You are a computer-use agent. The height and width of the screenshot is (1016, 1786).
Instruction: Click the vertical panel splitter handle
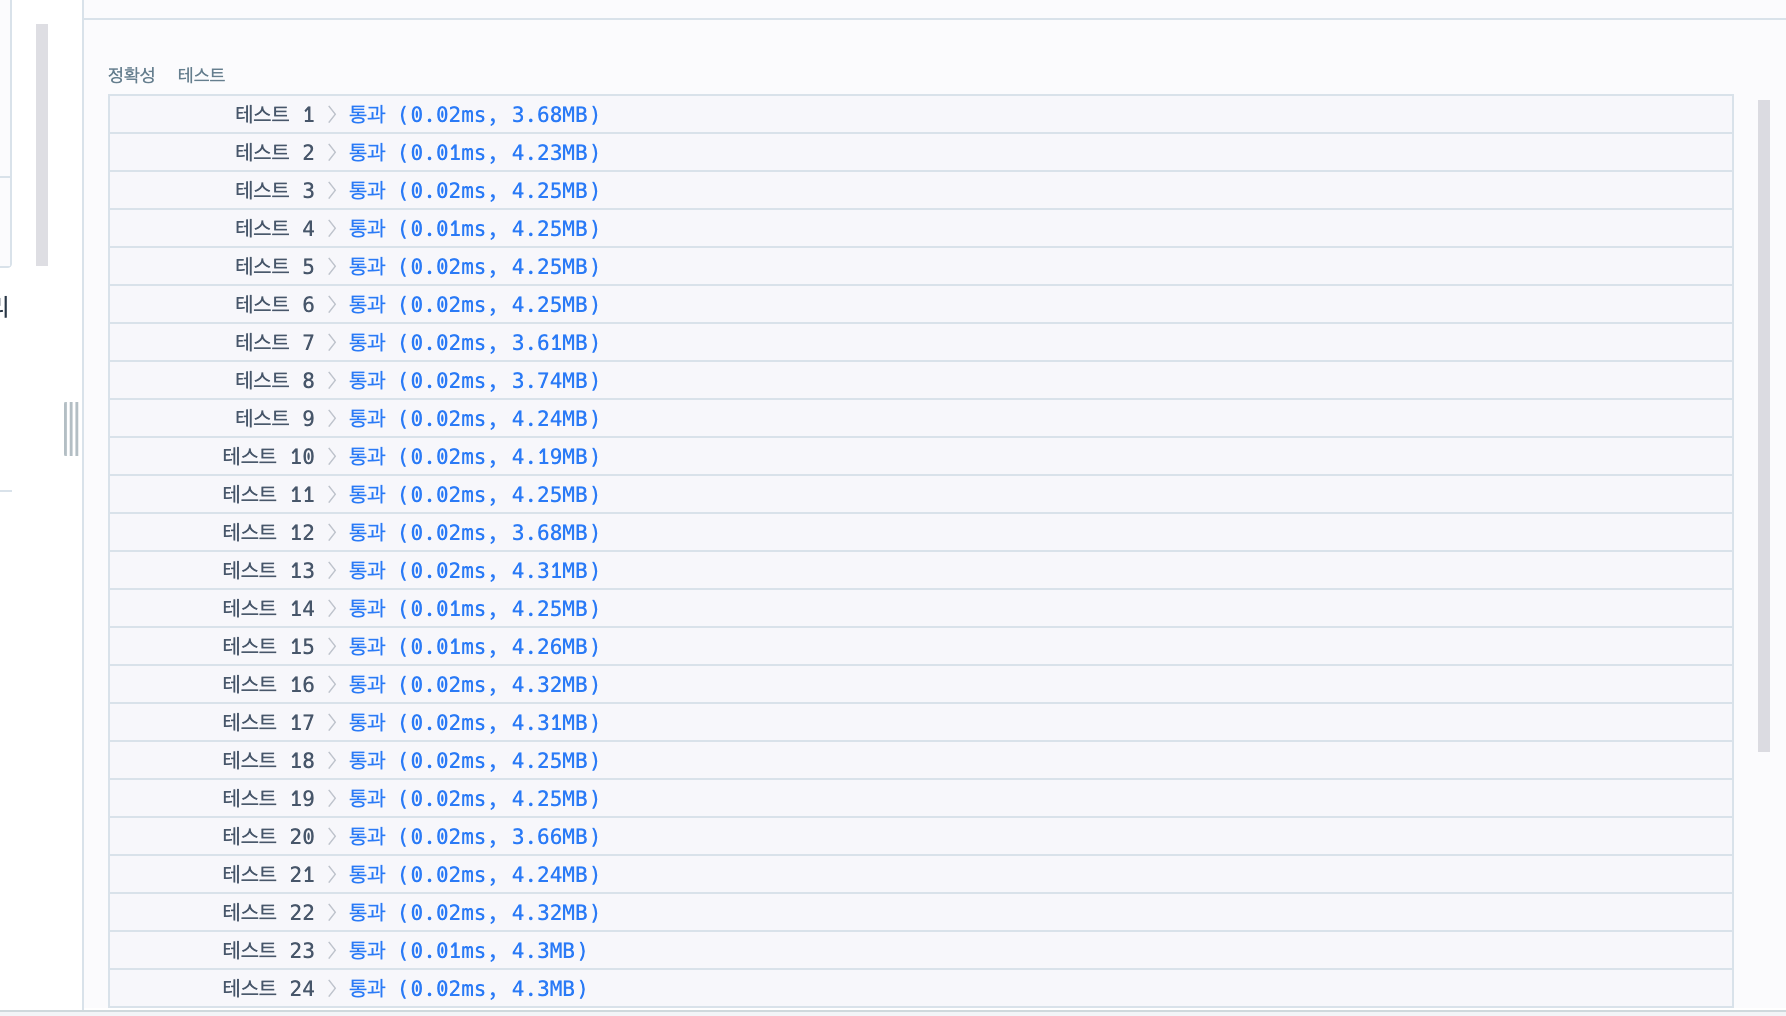click(x=71, y=429)
